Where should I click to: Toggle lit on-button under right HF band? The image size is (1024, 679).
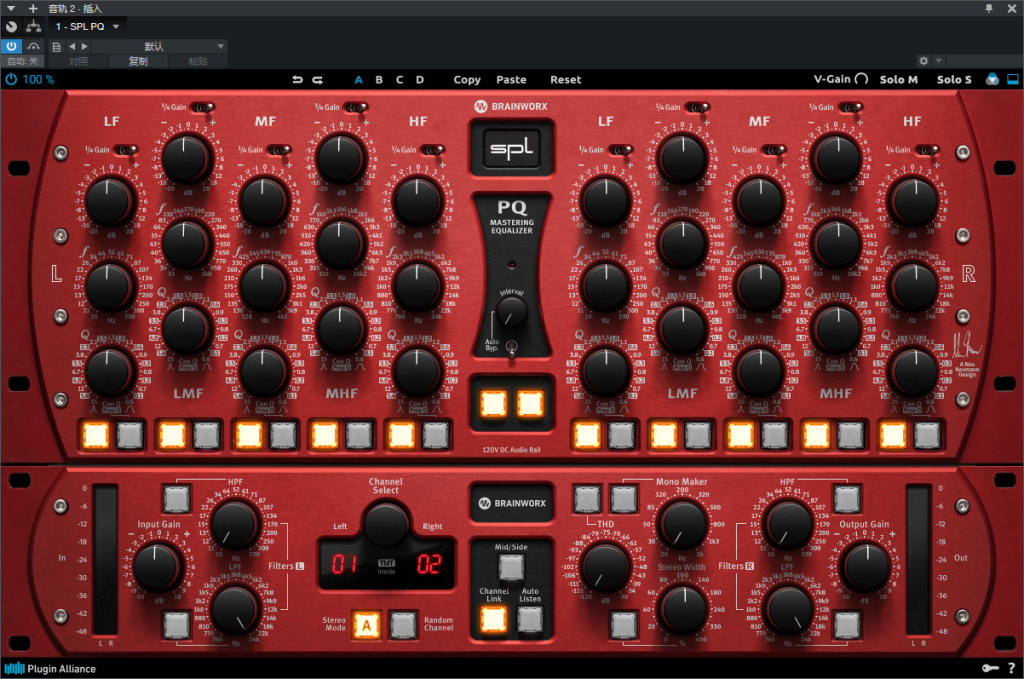[893, 435]
